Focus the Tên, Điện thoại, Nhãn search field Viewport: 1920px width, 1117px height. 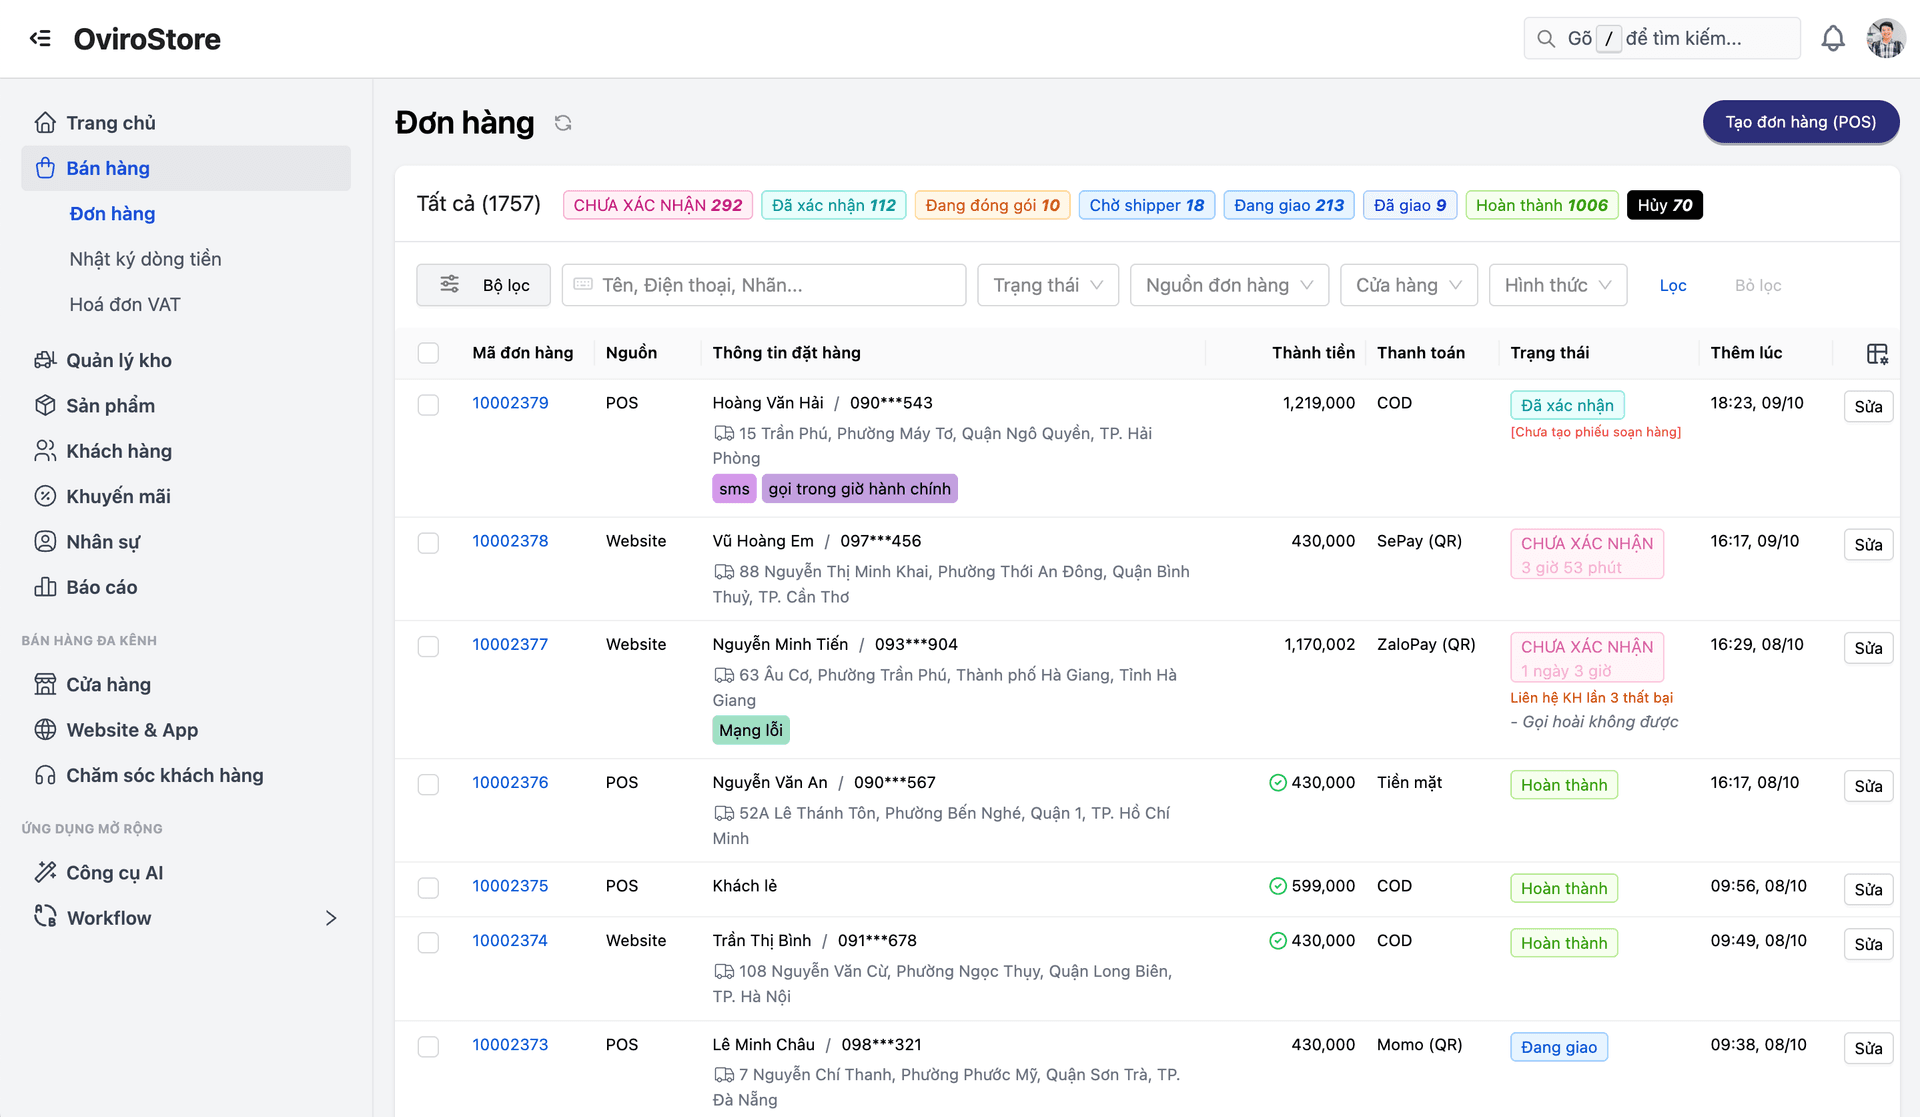coord(764,285)
